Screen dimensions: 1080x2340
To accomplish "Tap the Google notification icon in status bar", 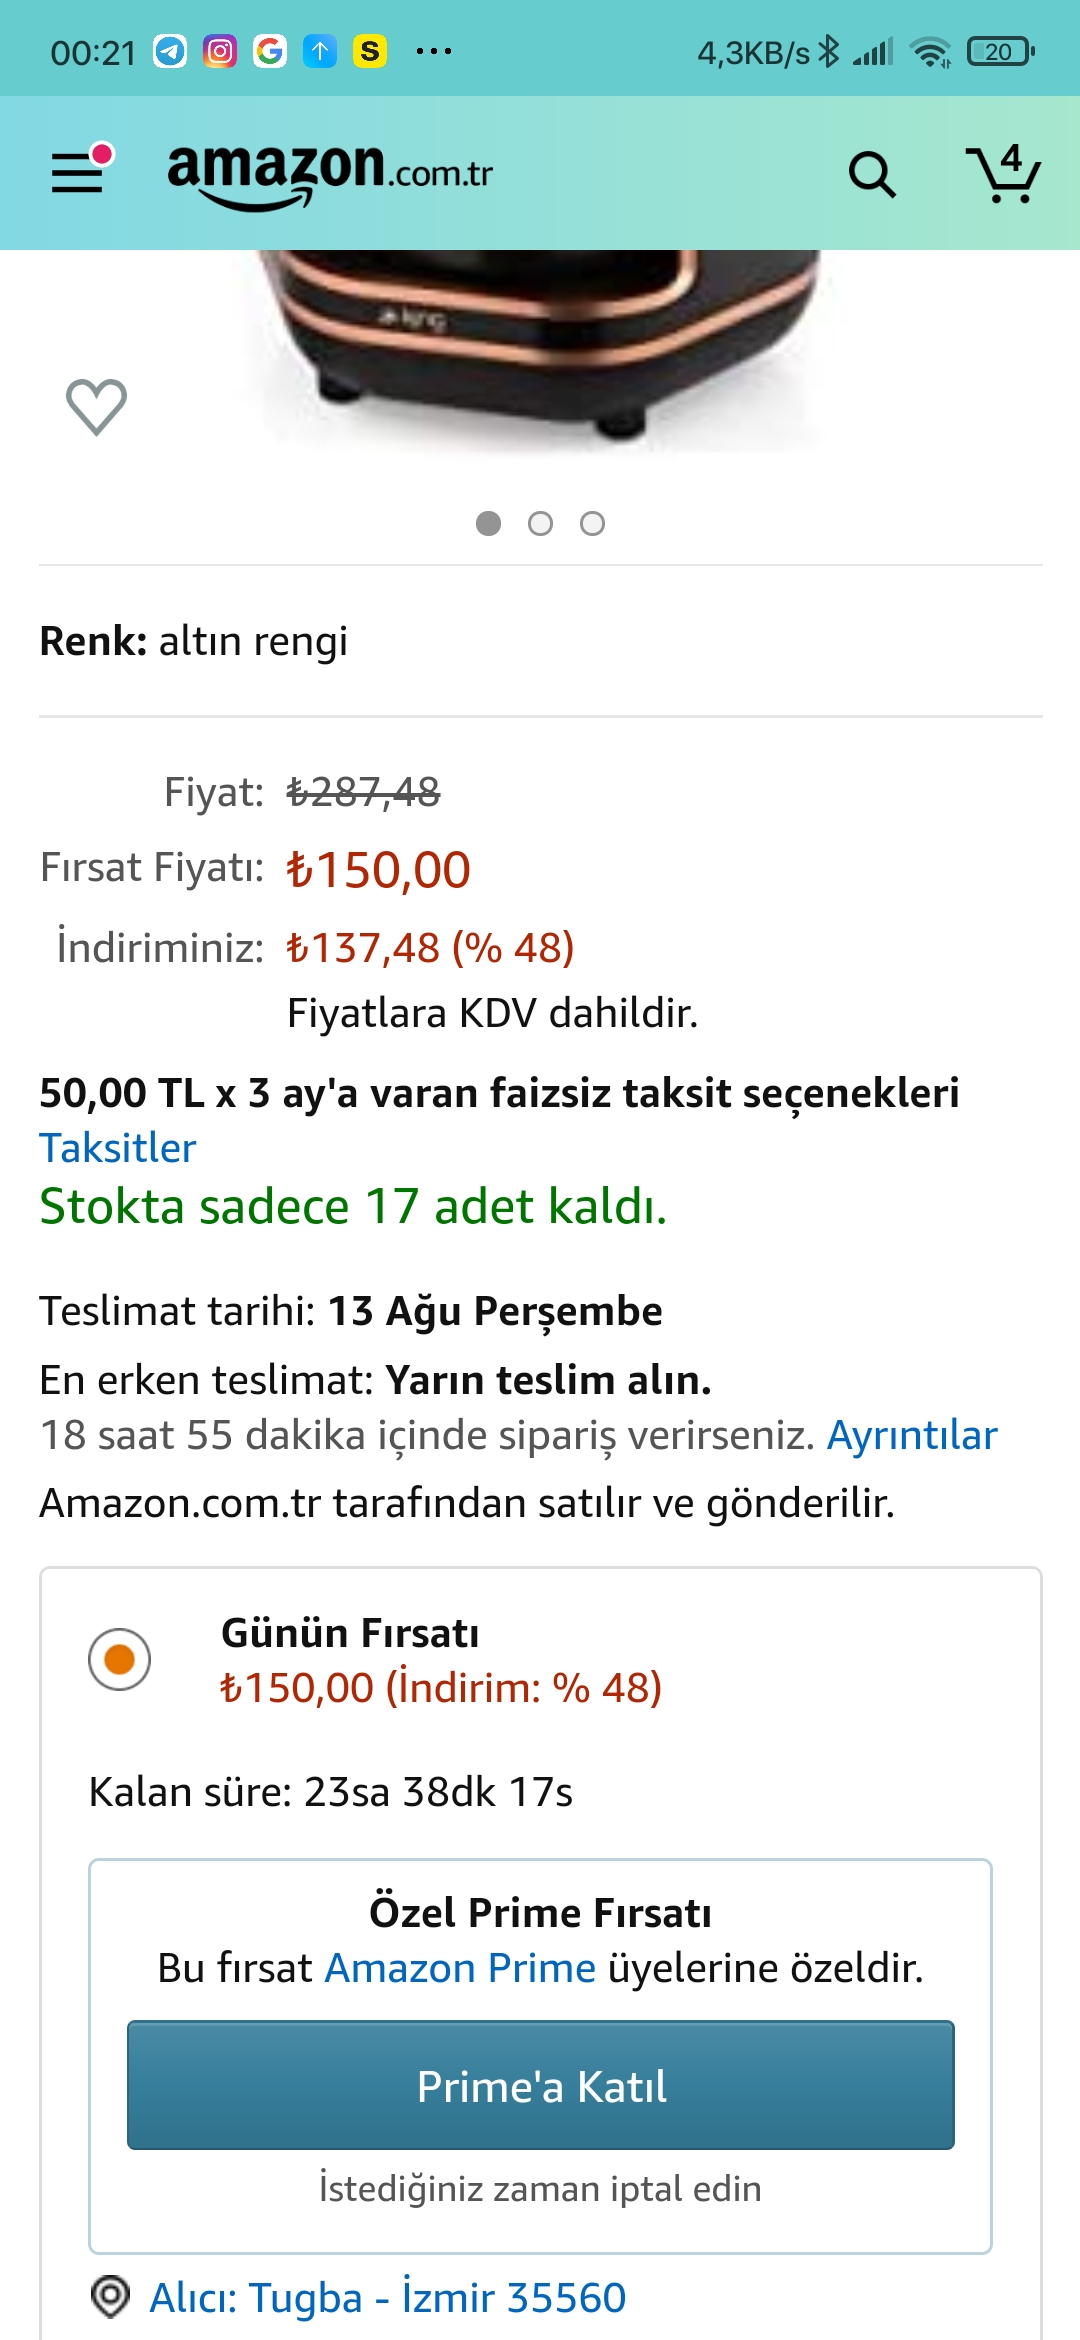I will click(x=270, y=51).
